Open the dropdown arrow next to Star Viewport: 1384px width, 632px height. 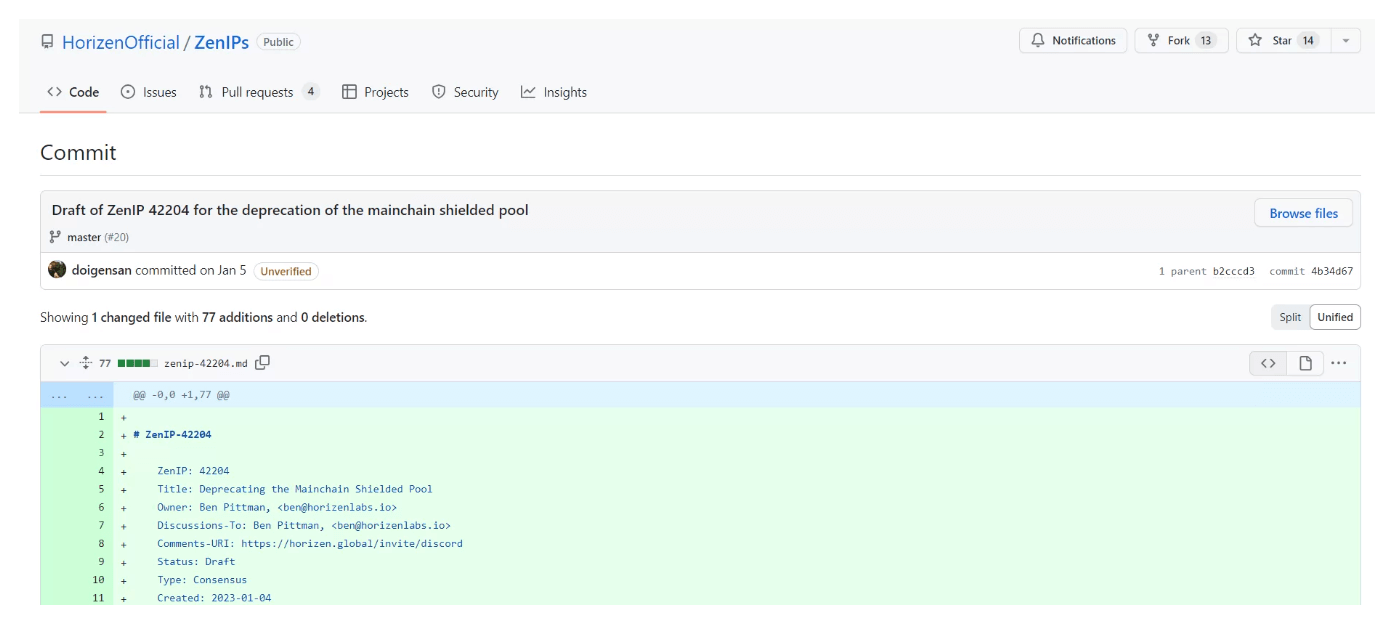click(x=1346, y=41)
